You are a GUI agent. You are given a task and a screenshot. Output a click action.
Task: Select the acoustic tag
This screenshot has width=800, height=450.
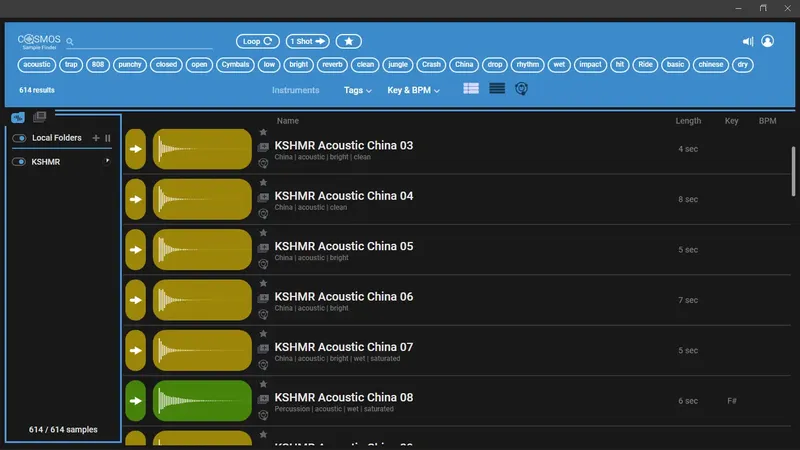click(x=37, y=65)
